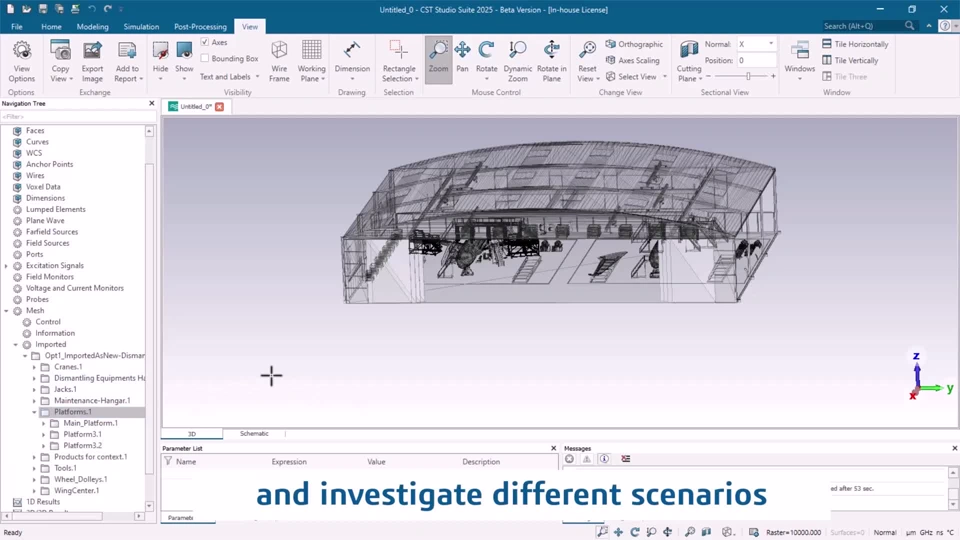Switch to the Home ribbon tab
The width and height of the screenshot is (960, 540).
pyautogui.click(x=51, y=26)
